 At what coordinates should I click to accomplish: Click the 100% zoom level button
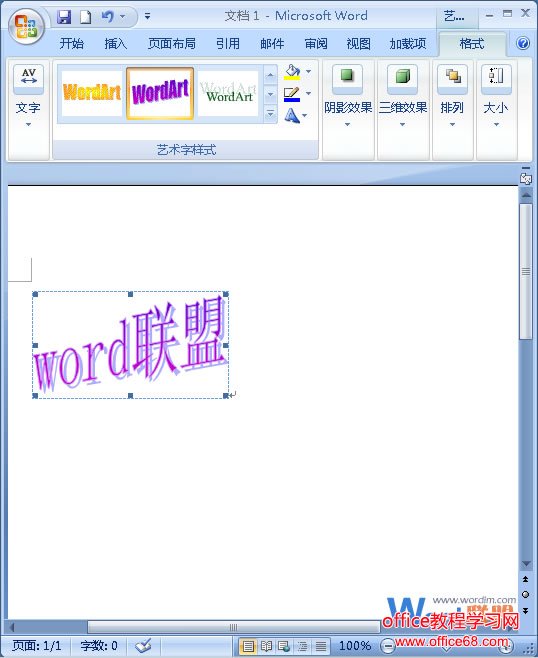(355, 645)
